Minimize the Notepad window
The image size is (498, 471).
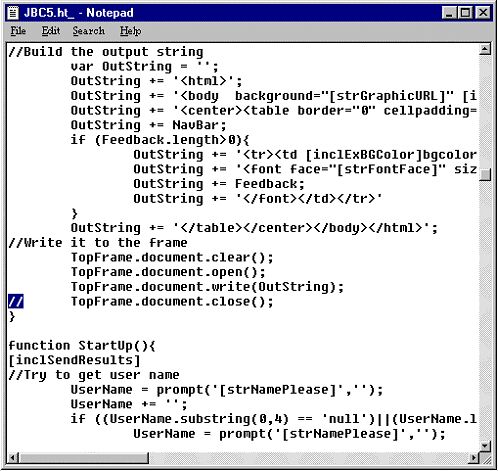point(449,13)
